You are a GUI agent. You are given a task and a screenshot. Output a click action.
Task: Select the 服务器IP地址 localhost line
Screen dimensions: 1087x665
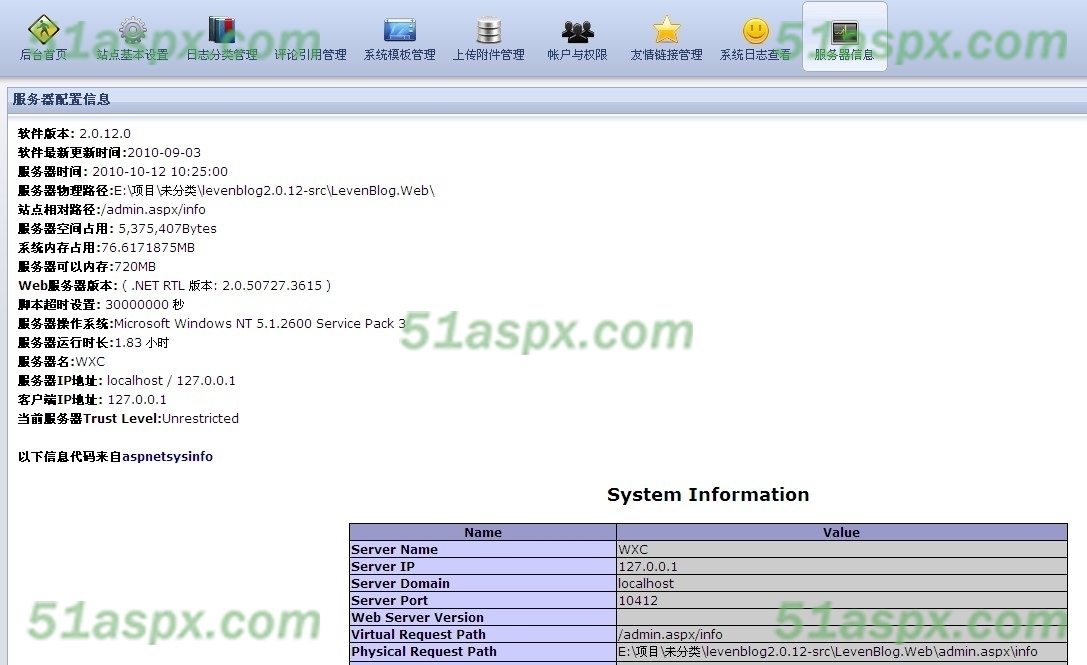click(x=127, y=381)
